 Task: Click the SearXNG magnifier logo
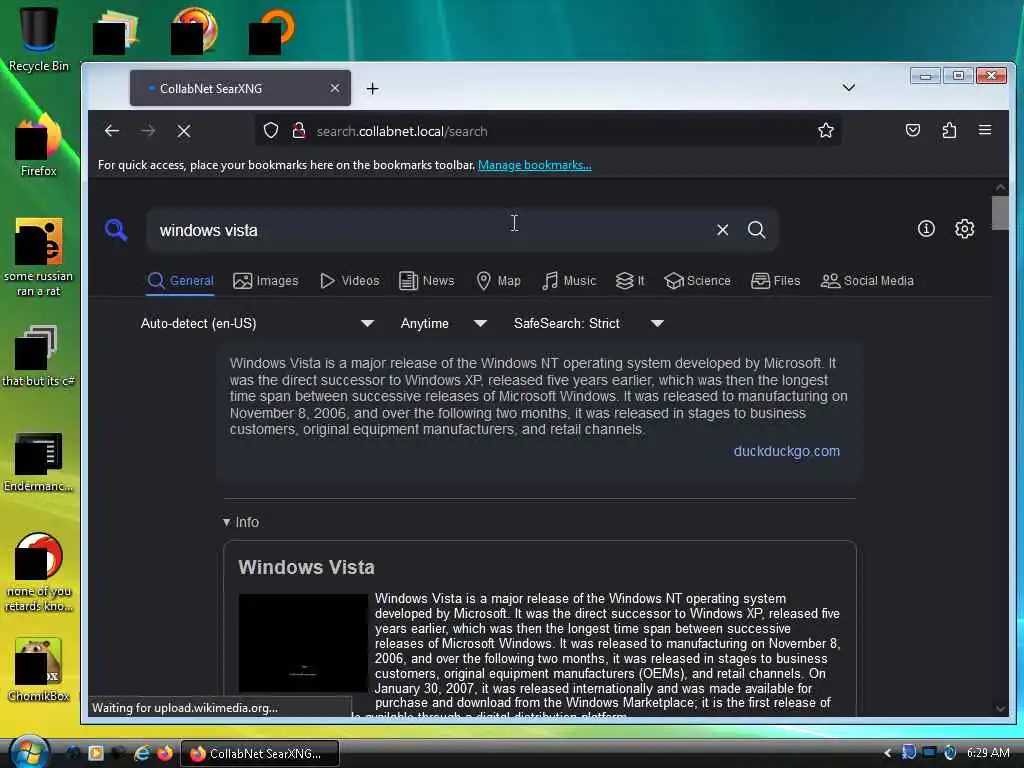(x=116, y=229)
